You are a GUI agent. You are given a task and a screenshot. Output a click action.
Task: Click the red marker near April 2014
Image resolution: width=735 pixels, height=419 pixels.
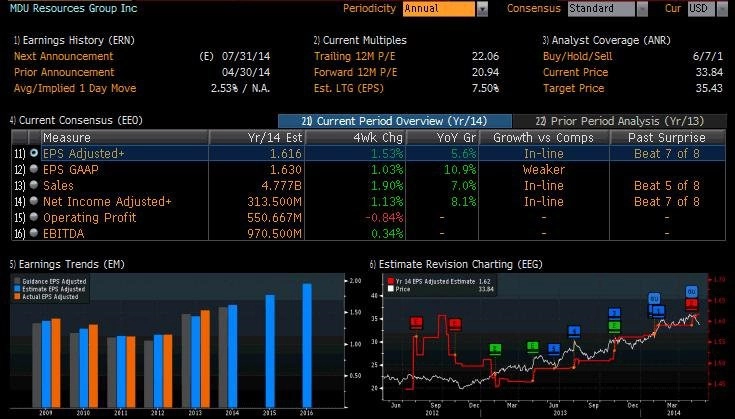pyautogui.click(x=692, y=304)
